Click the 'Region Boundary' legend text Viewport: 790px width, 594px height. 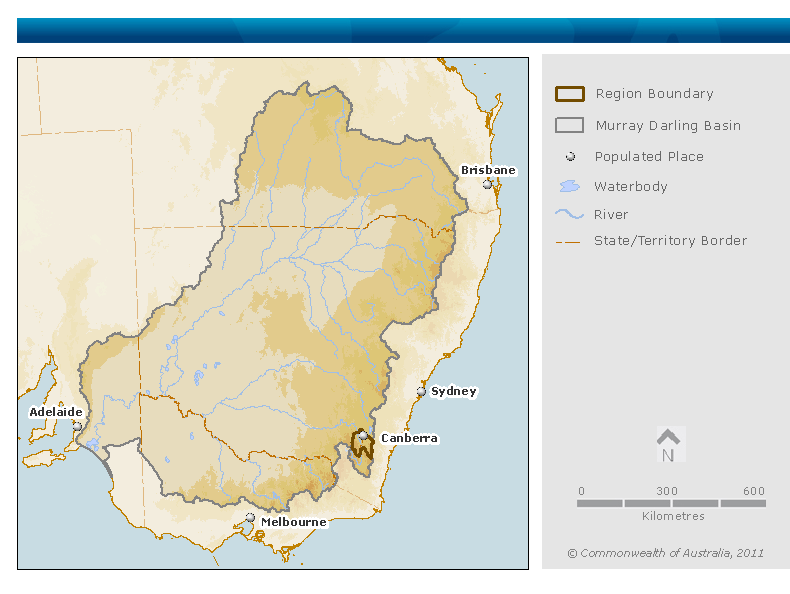pyautogui.click(x=654, y=94)
